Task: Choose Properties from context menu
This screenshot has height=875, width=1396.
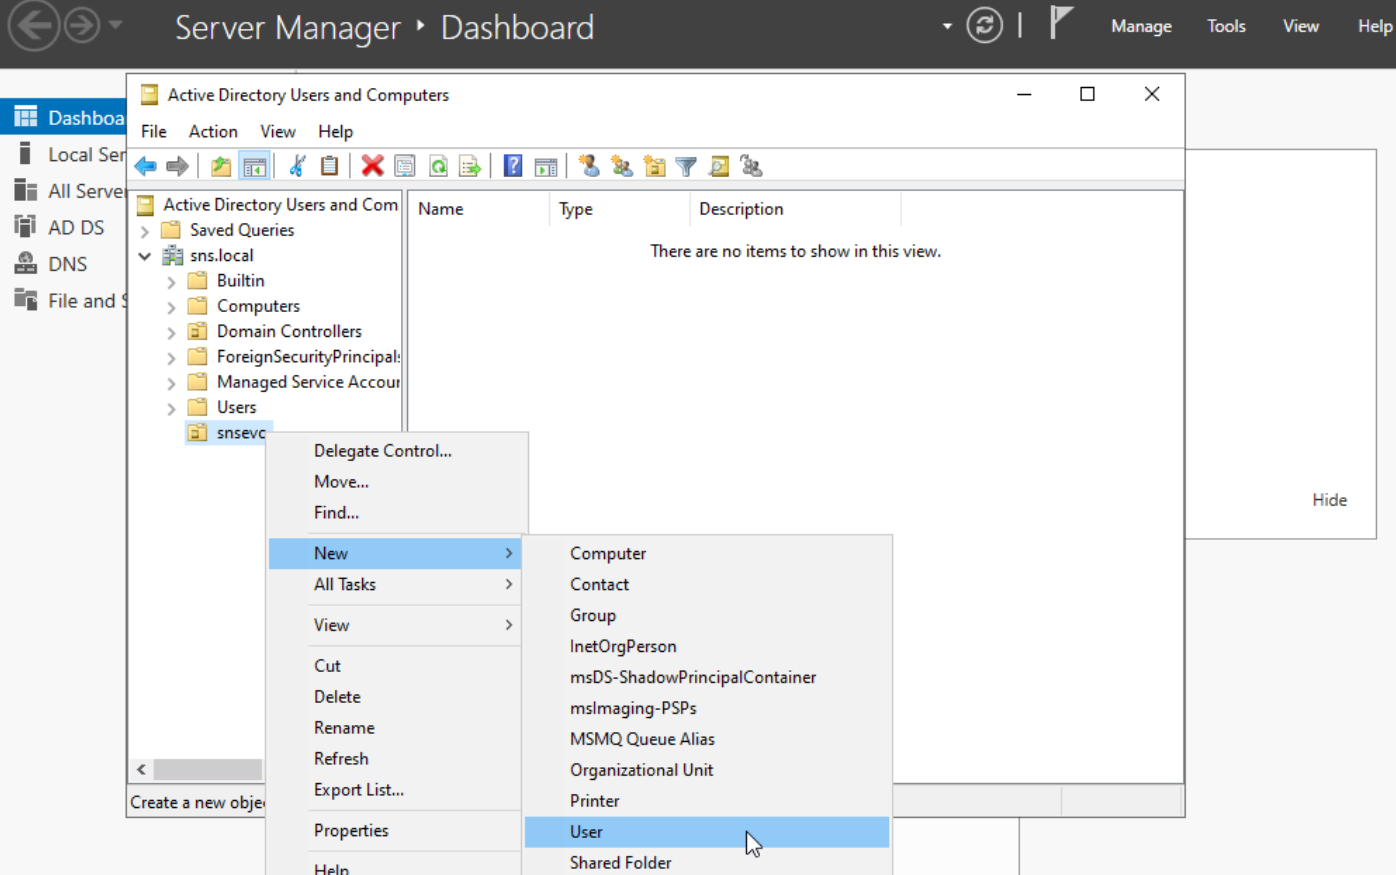Action: pos(395,831)
